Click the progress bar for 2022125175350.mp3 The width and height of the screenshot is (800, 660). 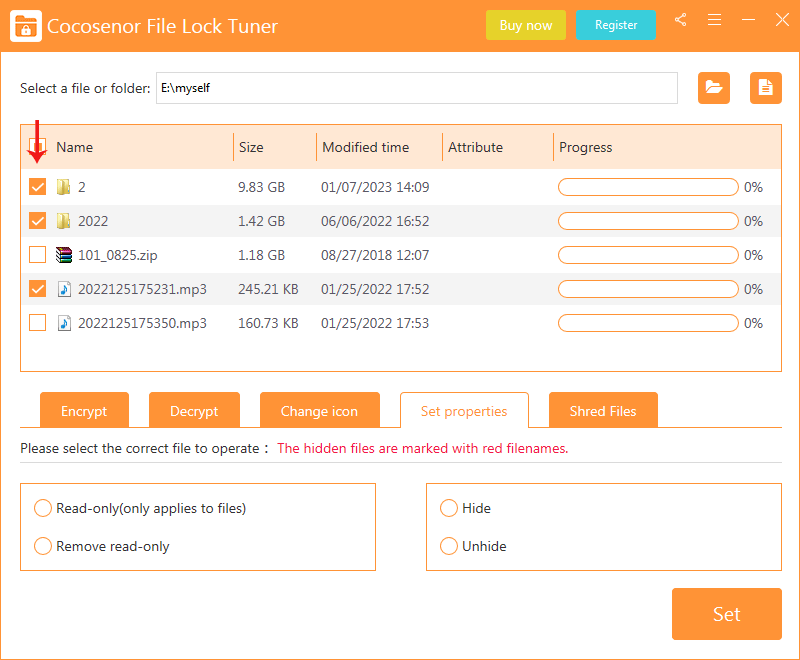coord(648,323)
